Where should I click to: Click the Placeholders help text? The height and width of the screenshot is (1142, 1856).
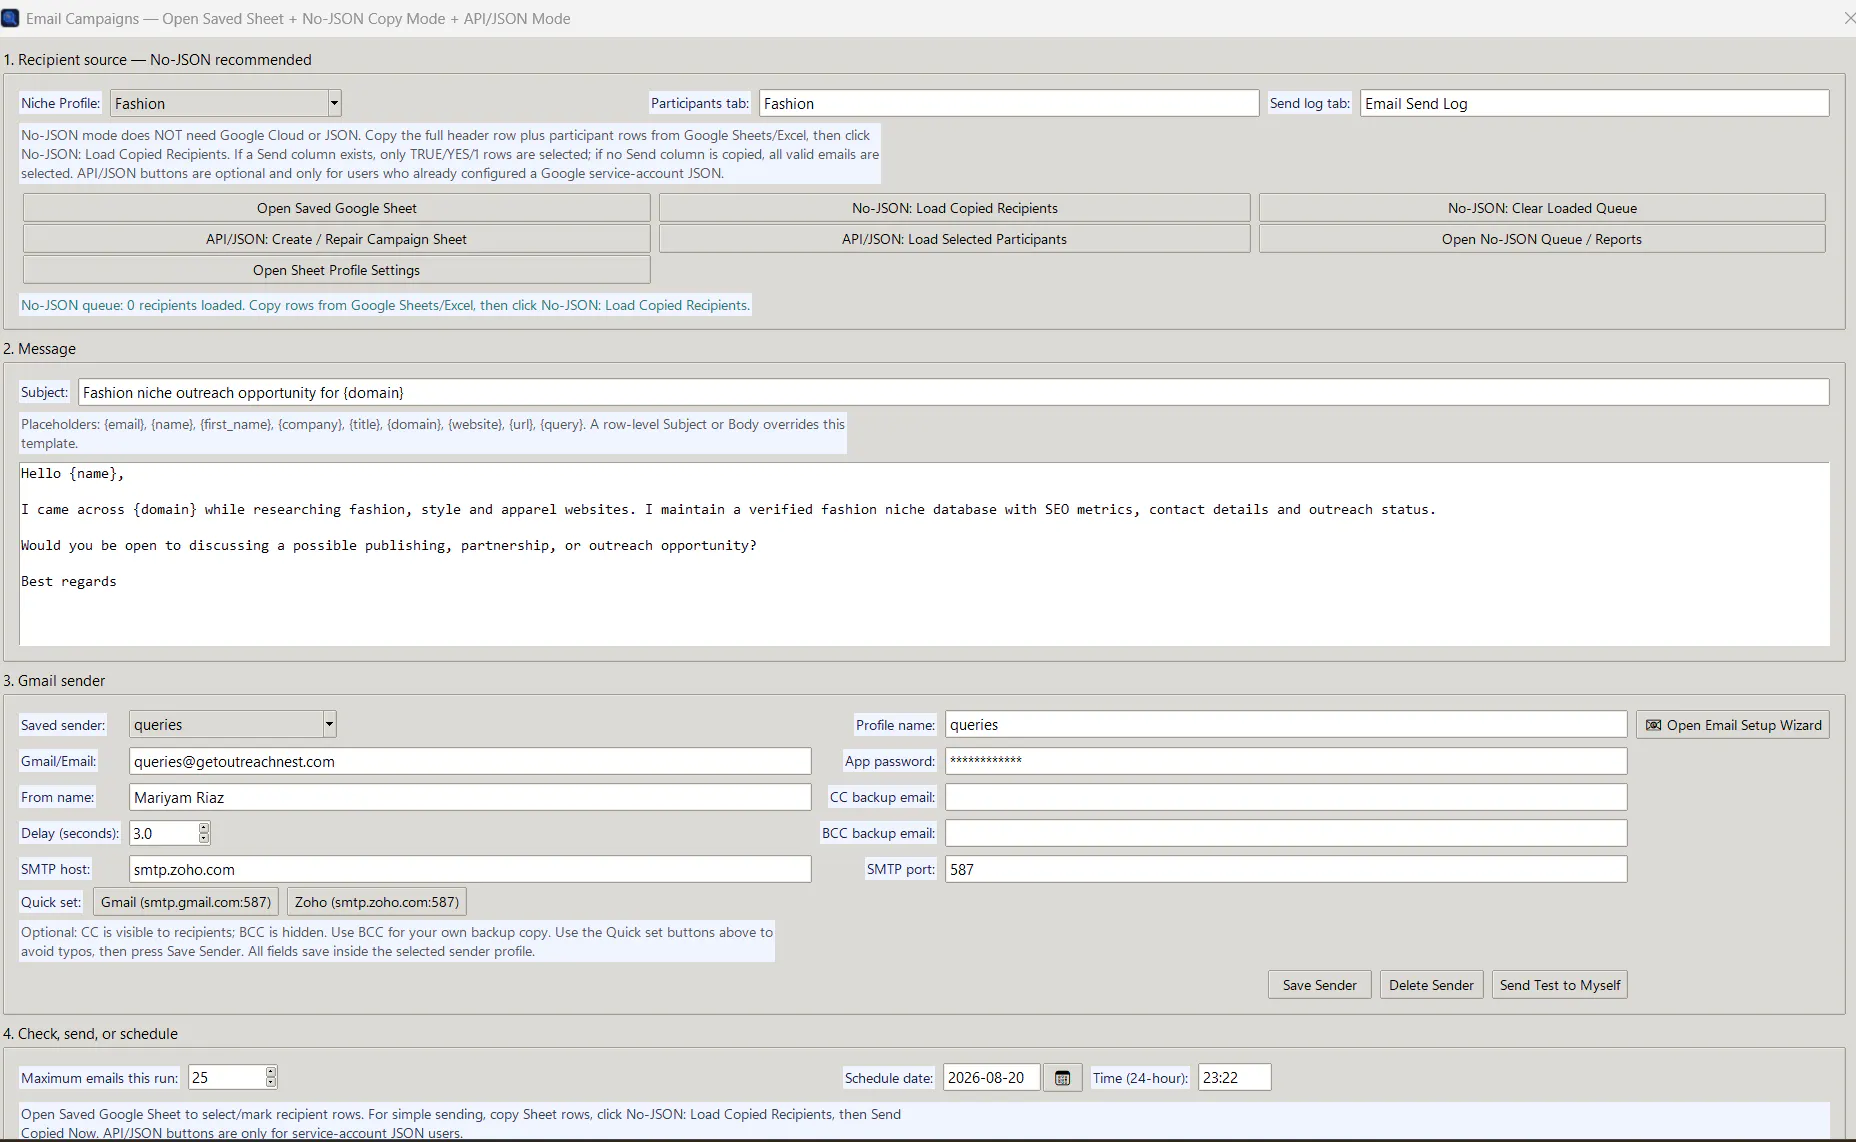pyautogui.click(x=433, y=433)
